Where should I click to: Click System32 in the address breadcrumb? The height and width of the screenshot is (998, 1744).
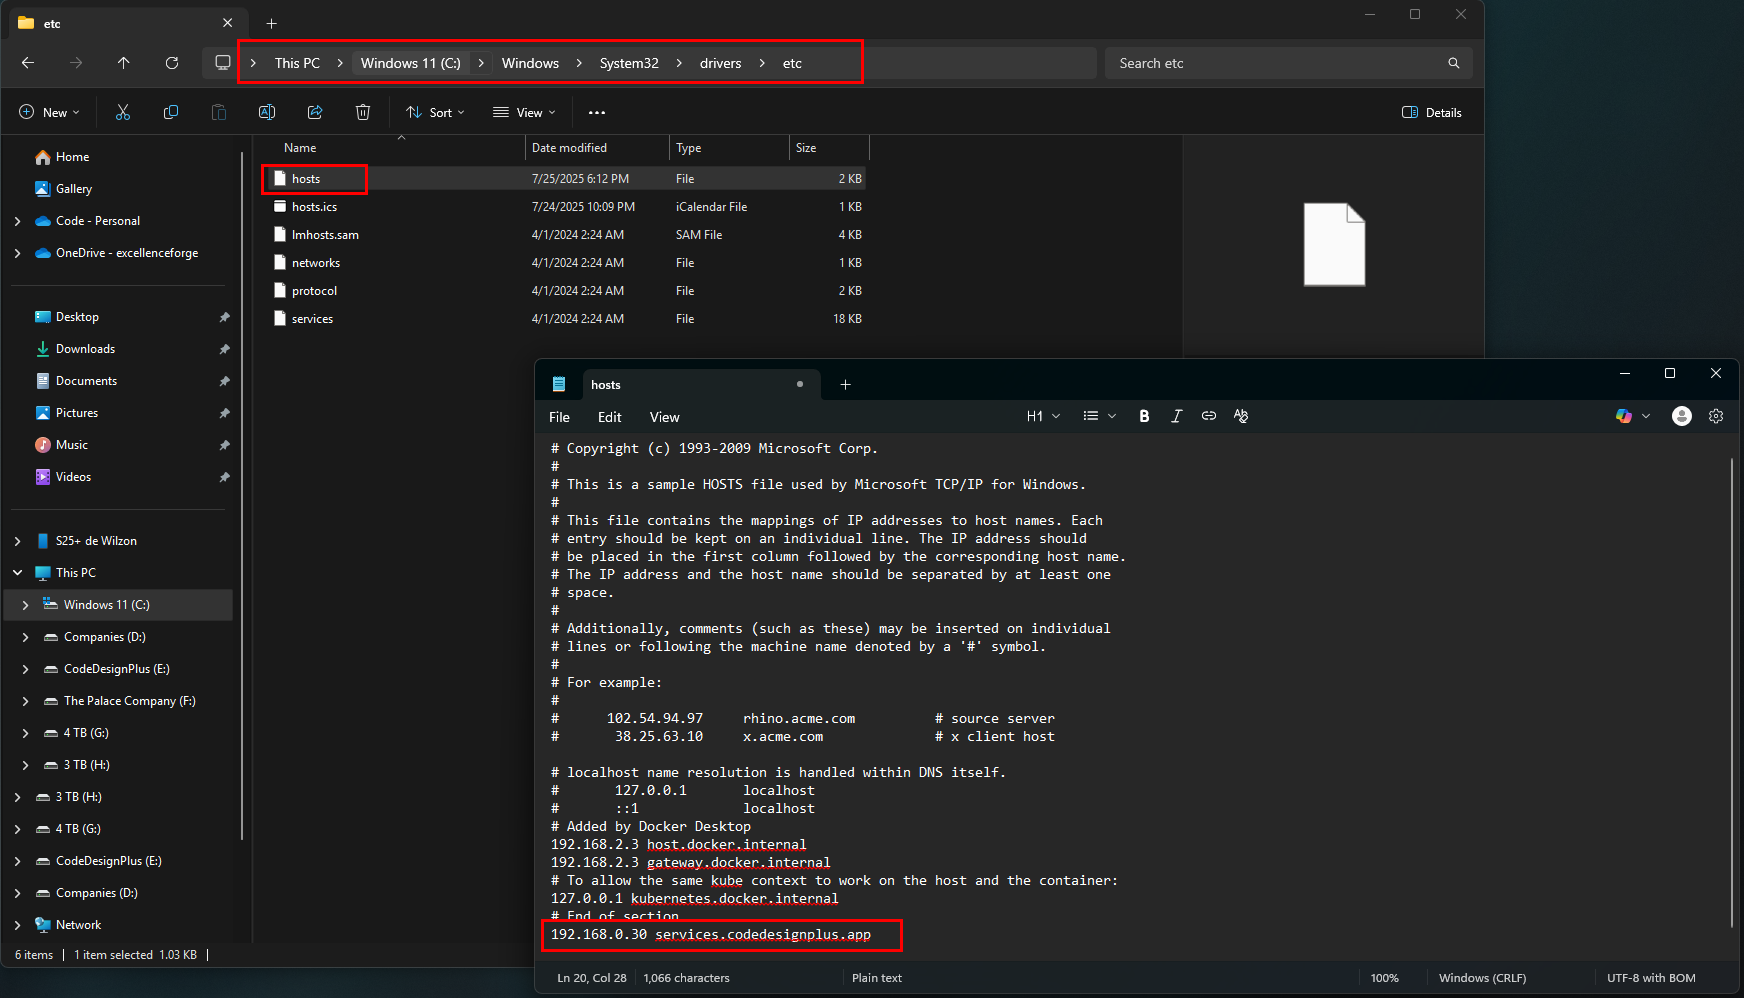click(629, 63)
